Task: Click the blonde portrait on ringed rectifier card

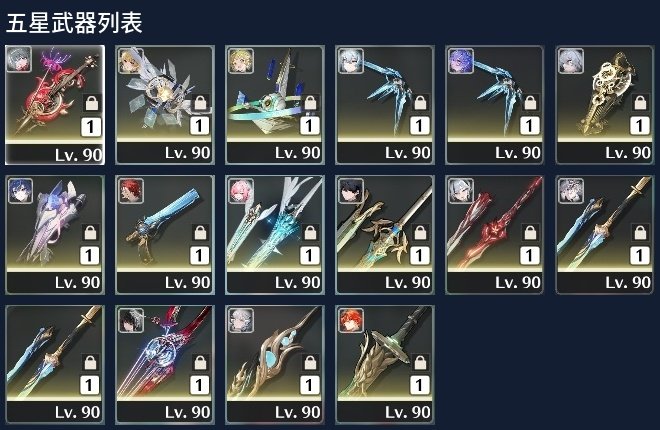Action: point(240,61)
